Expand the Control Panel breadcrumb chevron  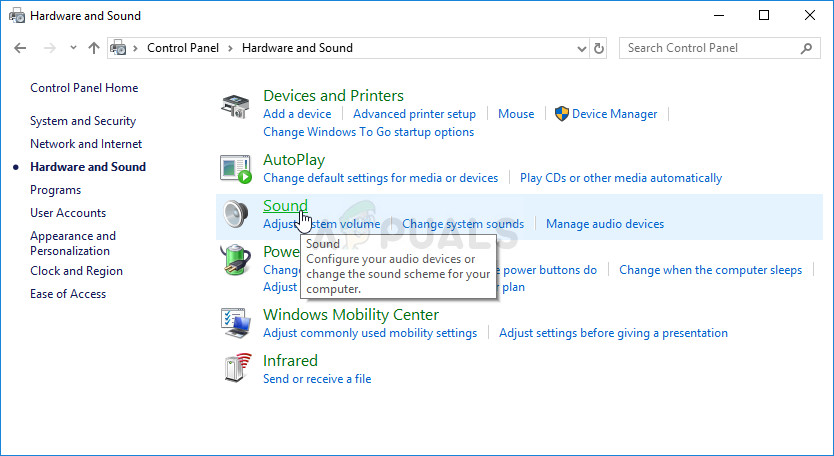click(231, 48)
